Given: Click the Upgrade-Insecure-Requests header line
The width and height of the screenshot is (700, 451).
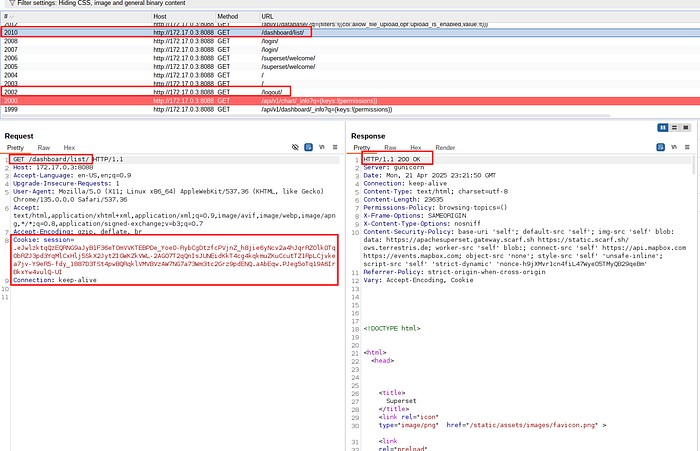Looking at the screenshot, I should click(x=66, y=184).
